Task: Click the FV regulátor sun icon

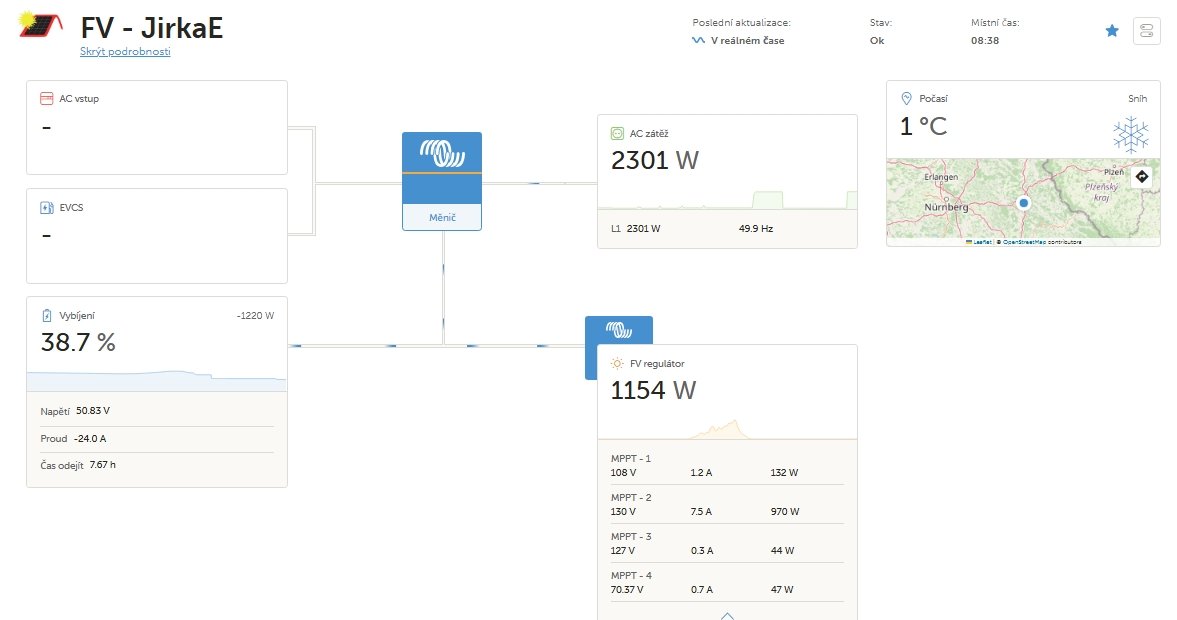Action: click(x=617, y=364)
